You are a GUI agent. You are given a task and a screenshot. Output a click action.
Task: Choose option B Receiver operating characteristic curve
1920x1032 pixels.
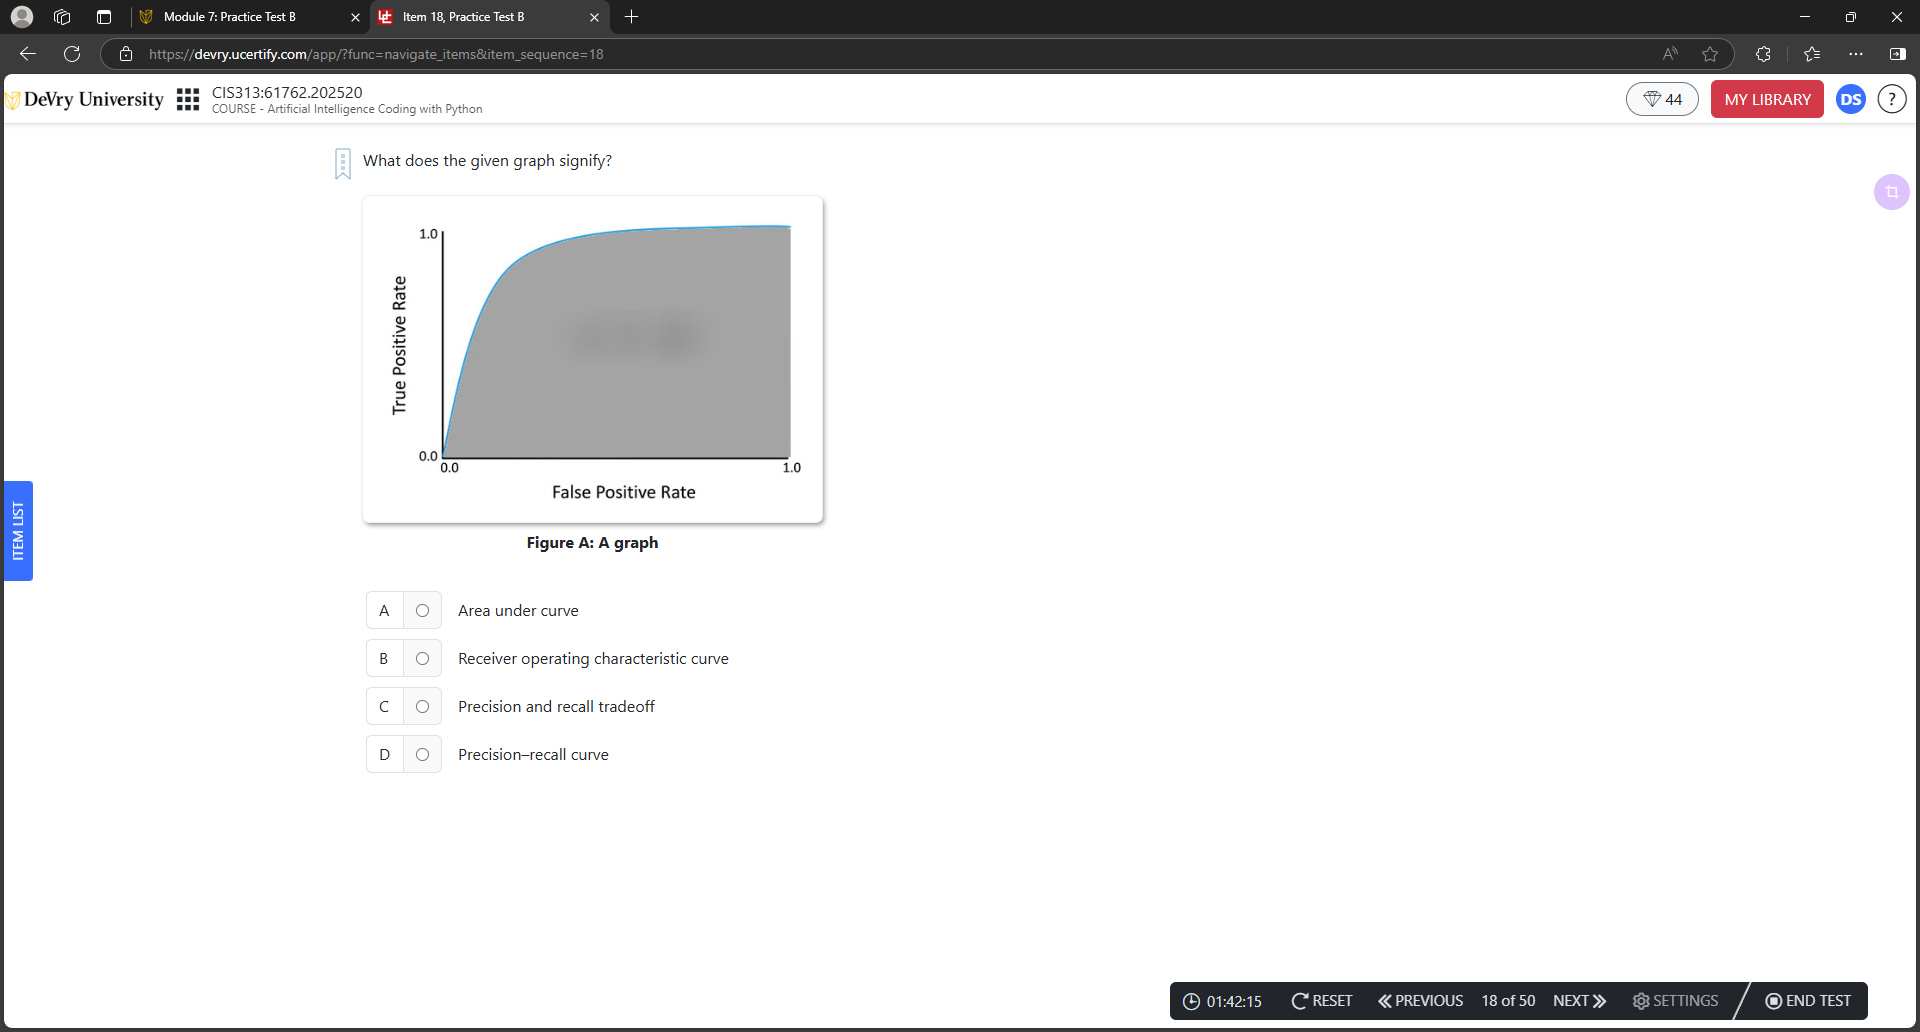click(x=422, y=659)
